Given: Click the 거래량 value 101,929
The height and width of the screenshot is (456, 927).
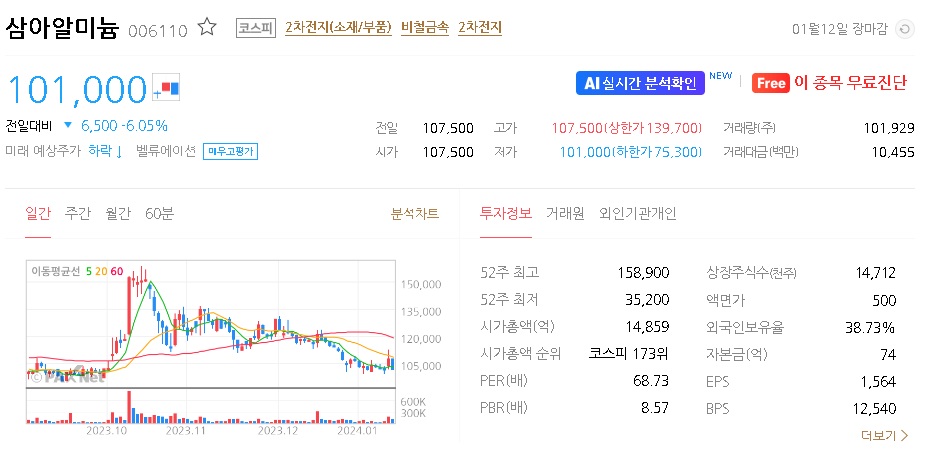Looking at the screenshot, I should pos(889,128).
